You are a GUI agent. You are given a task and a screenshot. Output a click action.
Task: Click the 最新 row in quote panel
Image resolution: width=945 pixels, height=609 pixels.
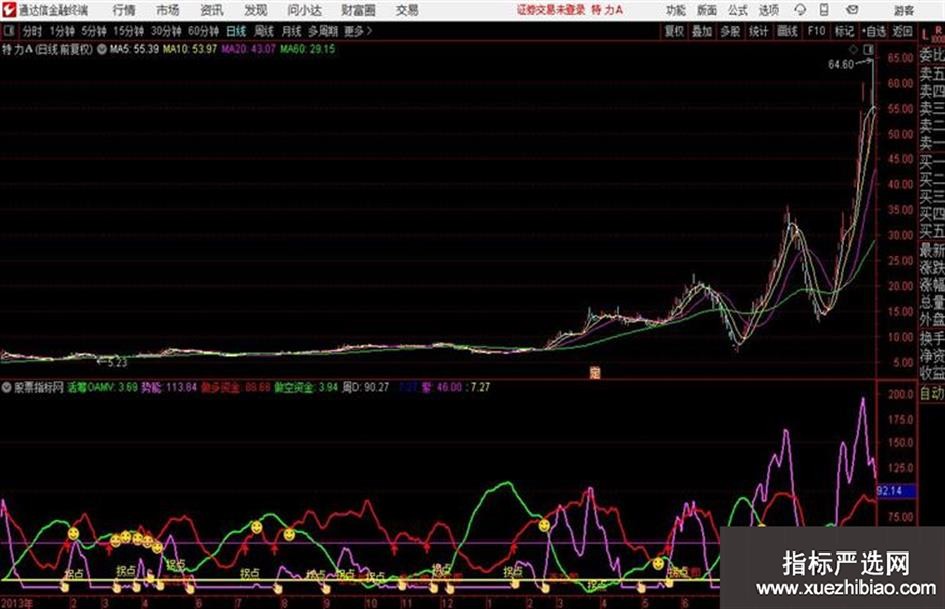point(932,250)
